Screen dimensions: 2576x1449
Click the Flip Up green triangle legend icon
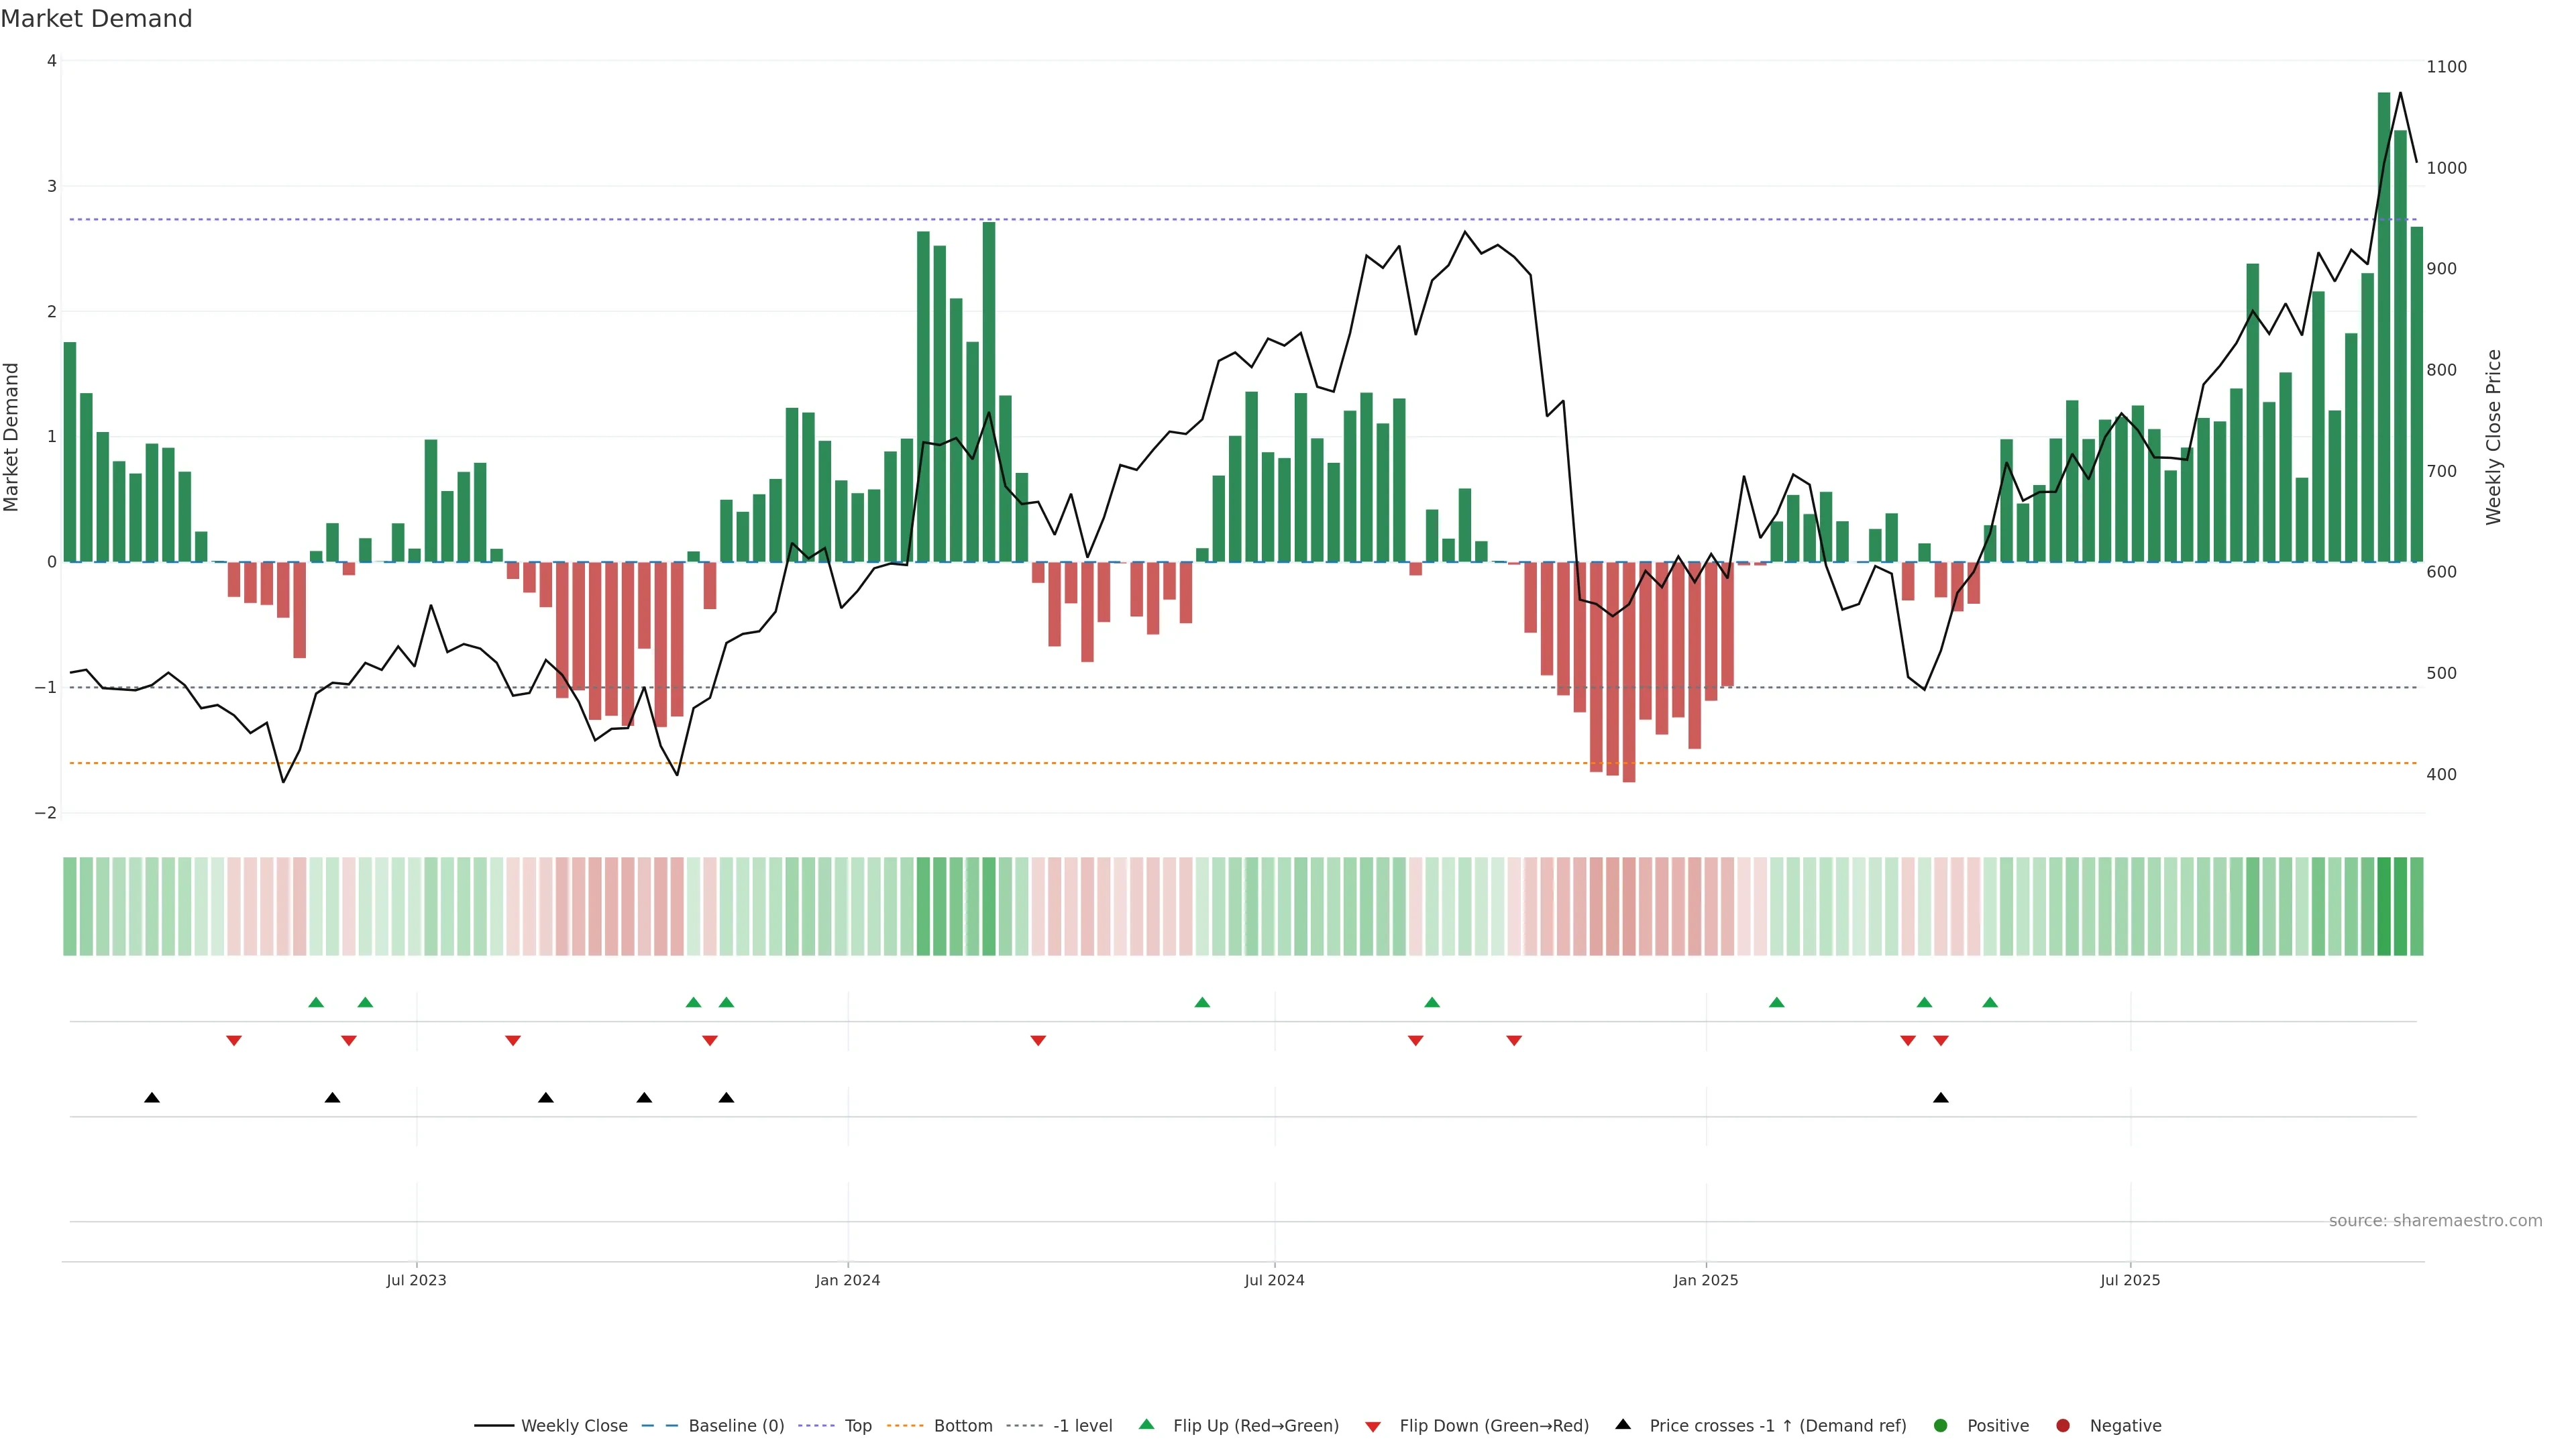[1146, 1424]
